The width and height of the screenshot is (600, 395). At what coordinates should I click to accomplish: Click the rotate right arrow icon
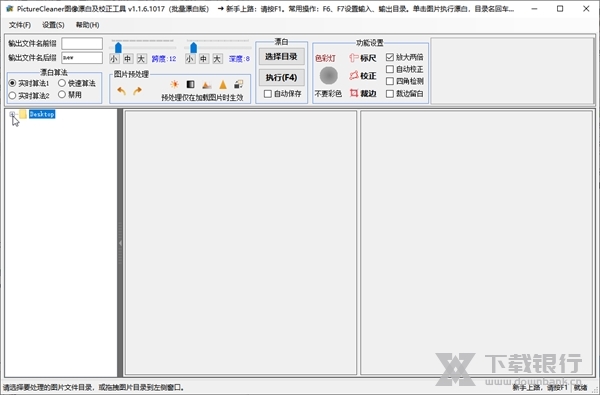coord(137,91)
